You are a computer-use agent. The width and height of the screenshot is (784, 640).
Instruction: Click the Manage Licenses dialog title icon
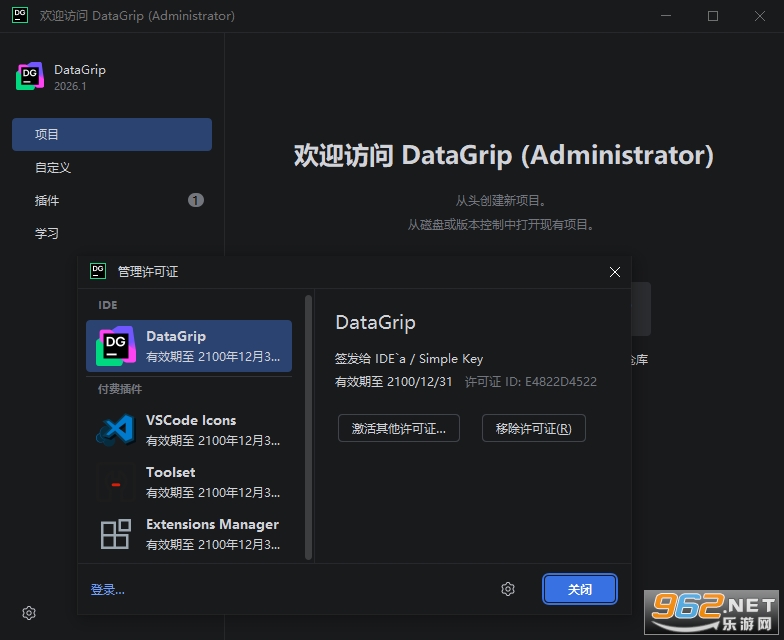[98, 271]
